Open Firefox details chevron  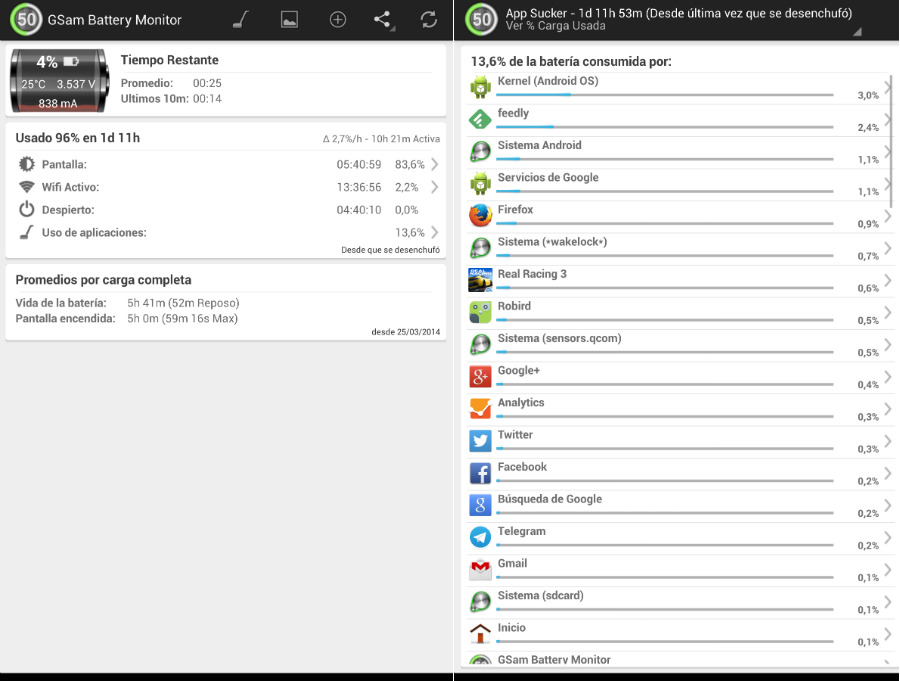point(888,216)
